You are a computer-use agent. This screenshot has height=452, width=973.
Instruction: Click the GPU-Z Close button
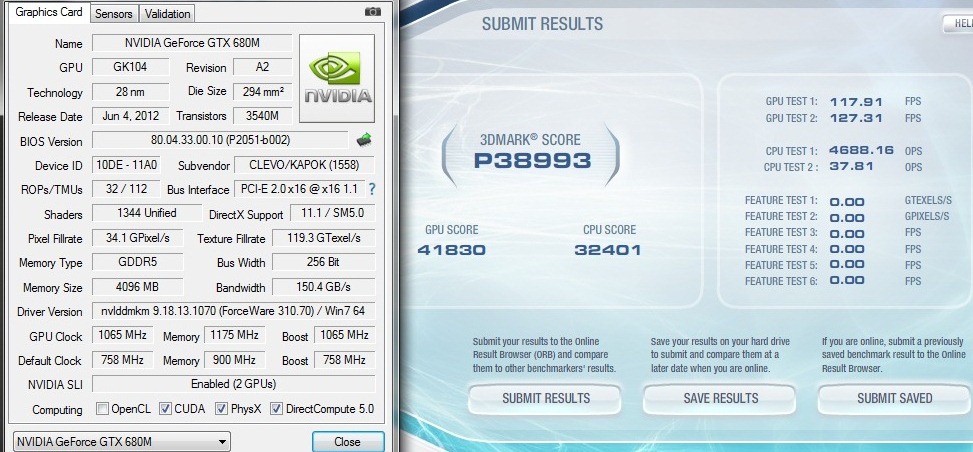point(348,442)
